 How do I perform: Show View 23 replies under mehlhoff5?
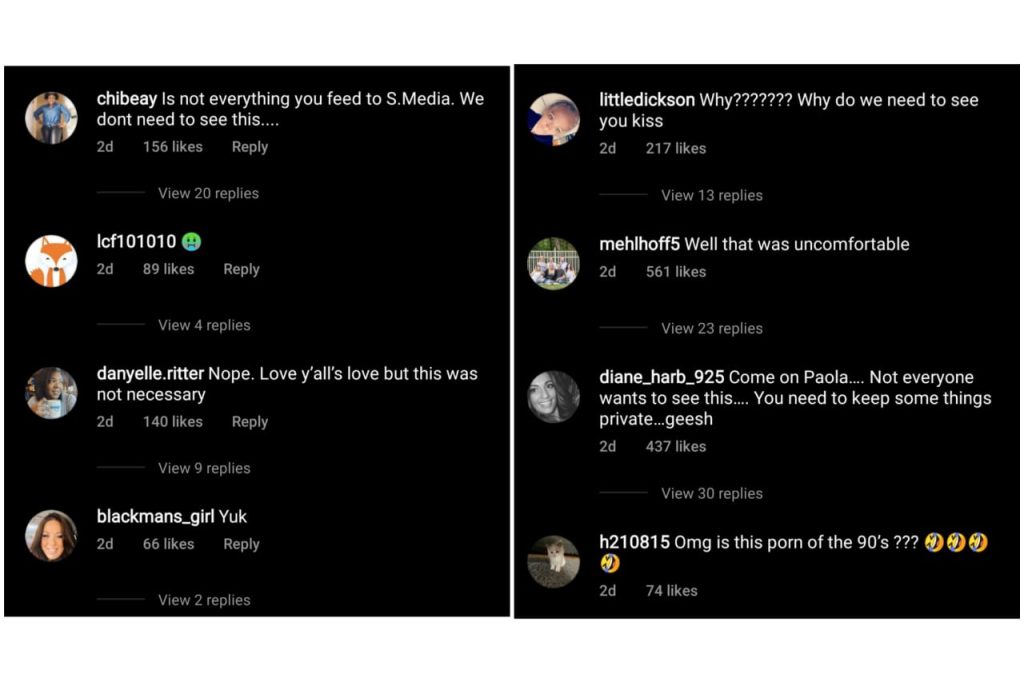coord(711,328)
